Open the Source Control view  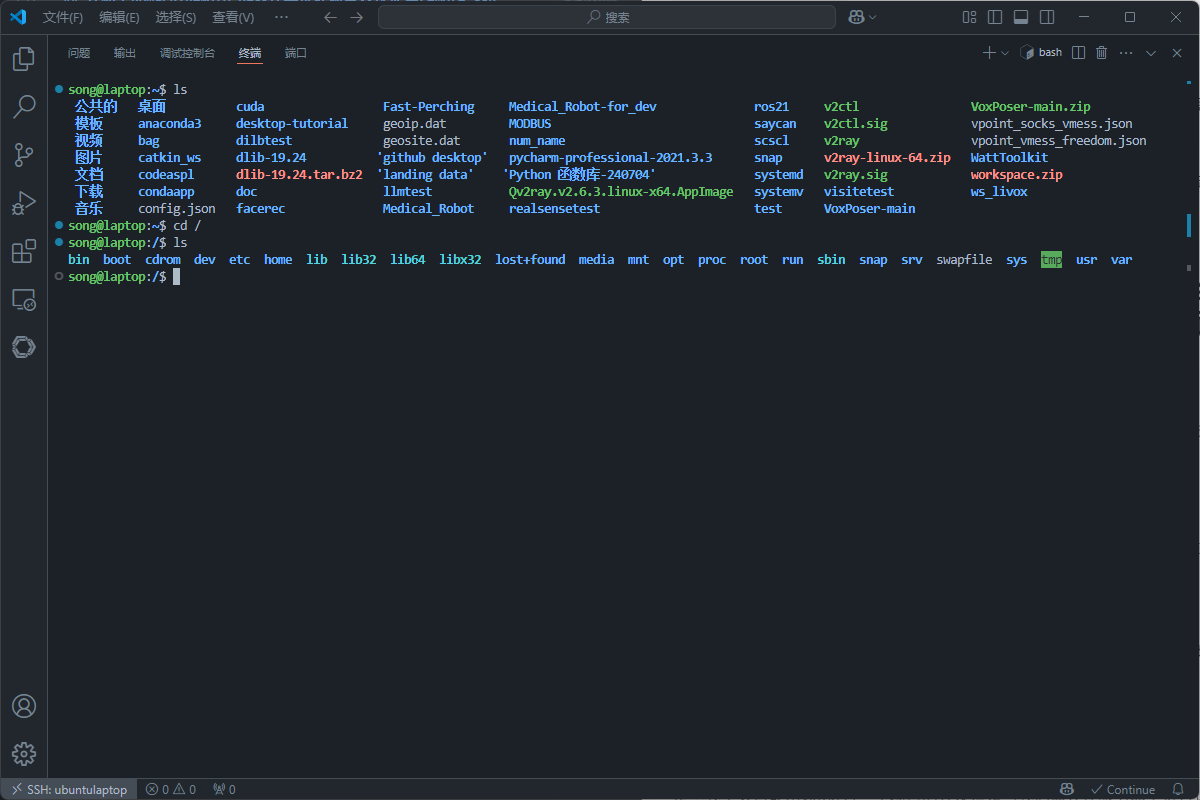coord(24,154)
